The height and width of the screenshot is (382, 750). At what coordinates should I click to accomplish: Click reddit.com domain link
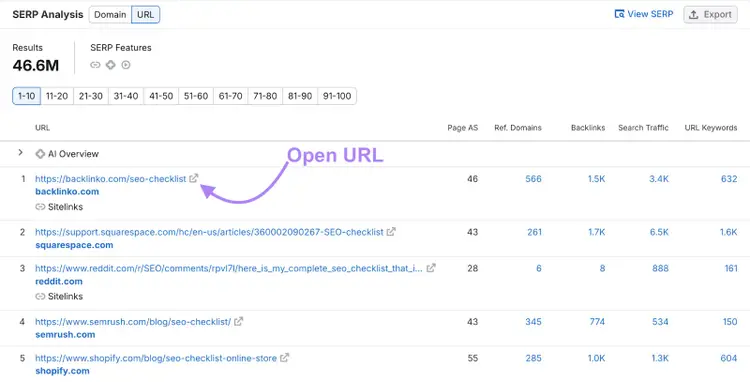pos(59,281)
